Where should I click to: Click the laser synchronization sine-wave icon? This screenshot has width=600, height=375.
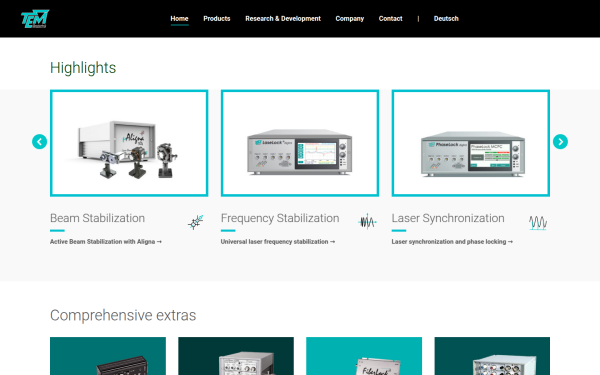(x=538, y=222)
